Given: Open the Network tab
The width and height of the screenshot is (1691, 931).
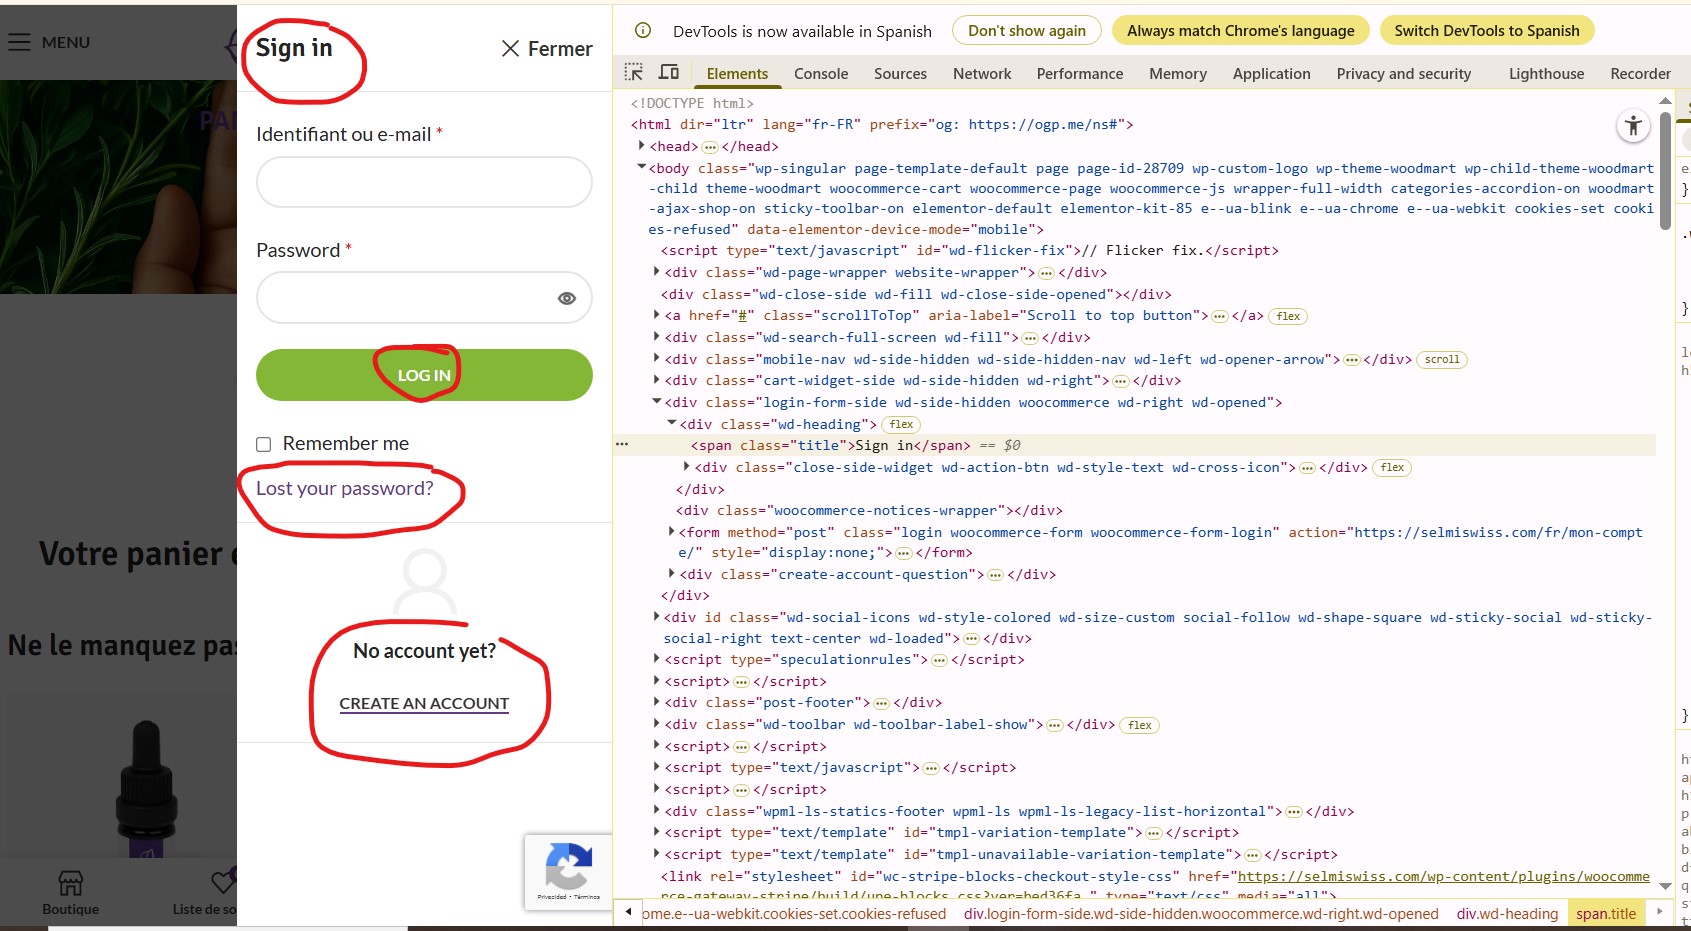Looking at the screenshot, I should [982, 73].
